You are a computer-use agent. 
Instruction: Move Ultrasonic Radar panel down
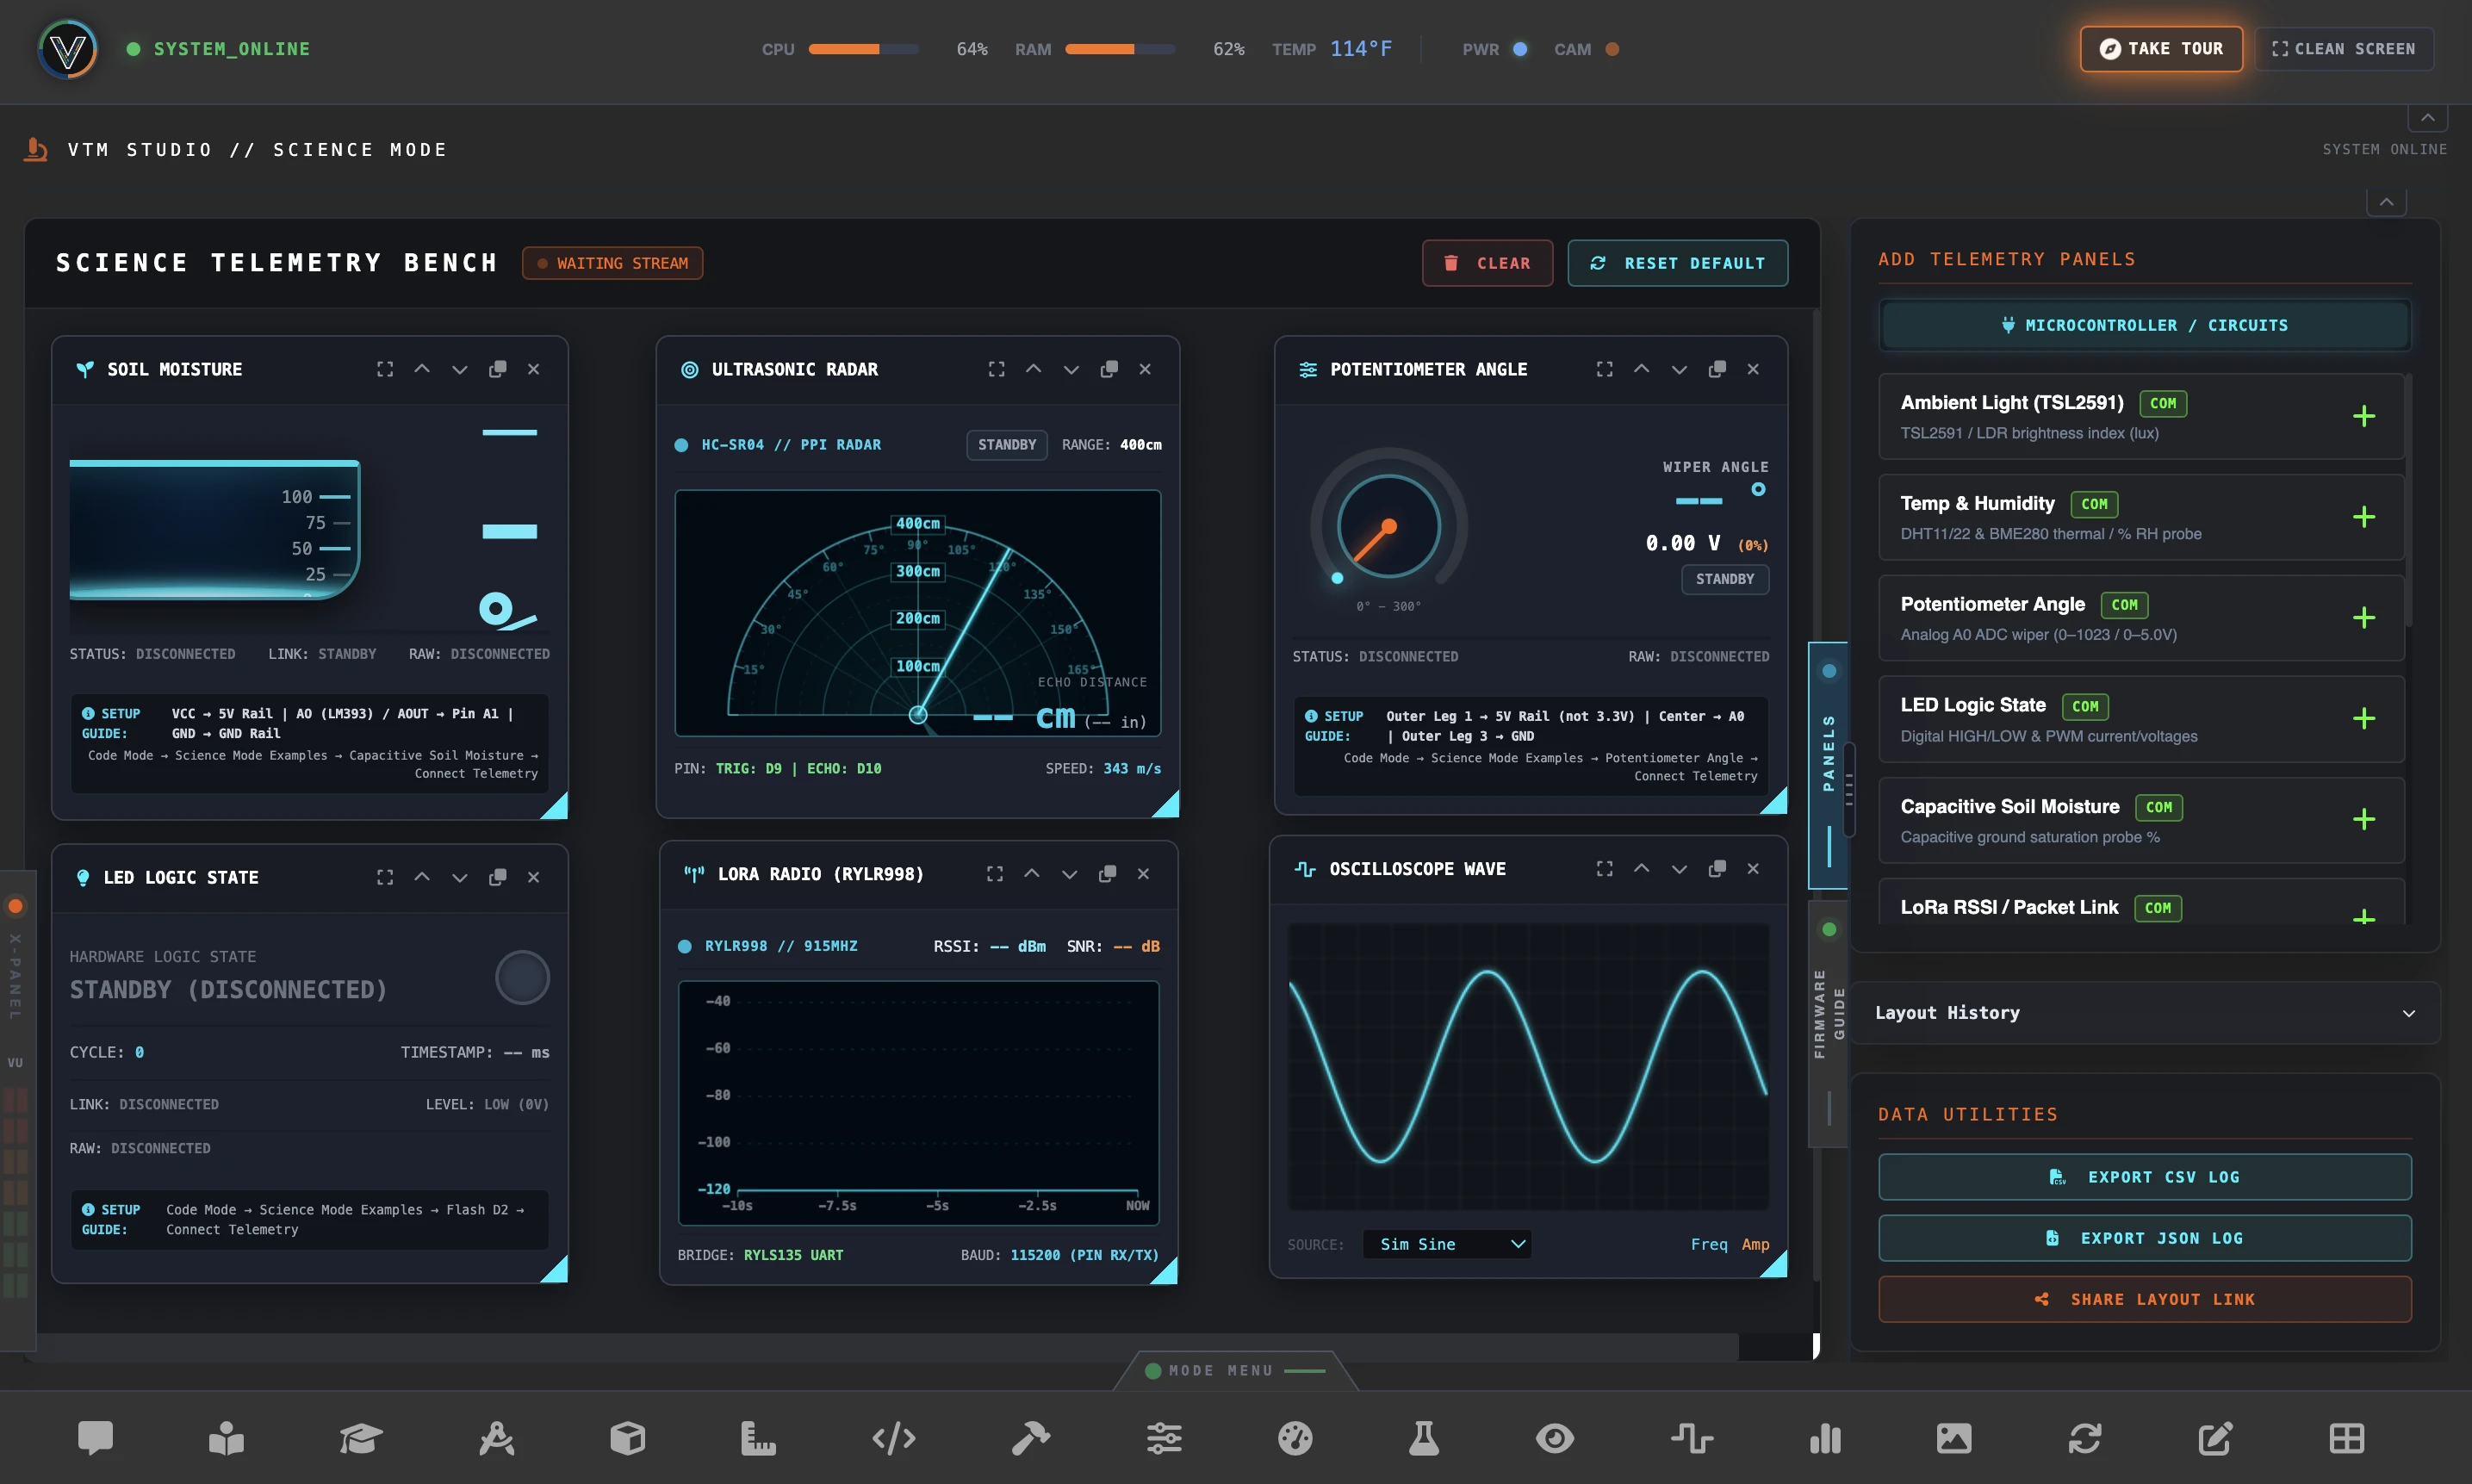(1071, 369)
